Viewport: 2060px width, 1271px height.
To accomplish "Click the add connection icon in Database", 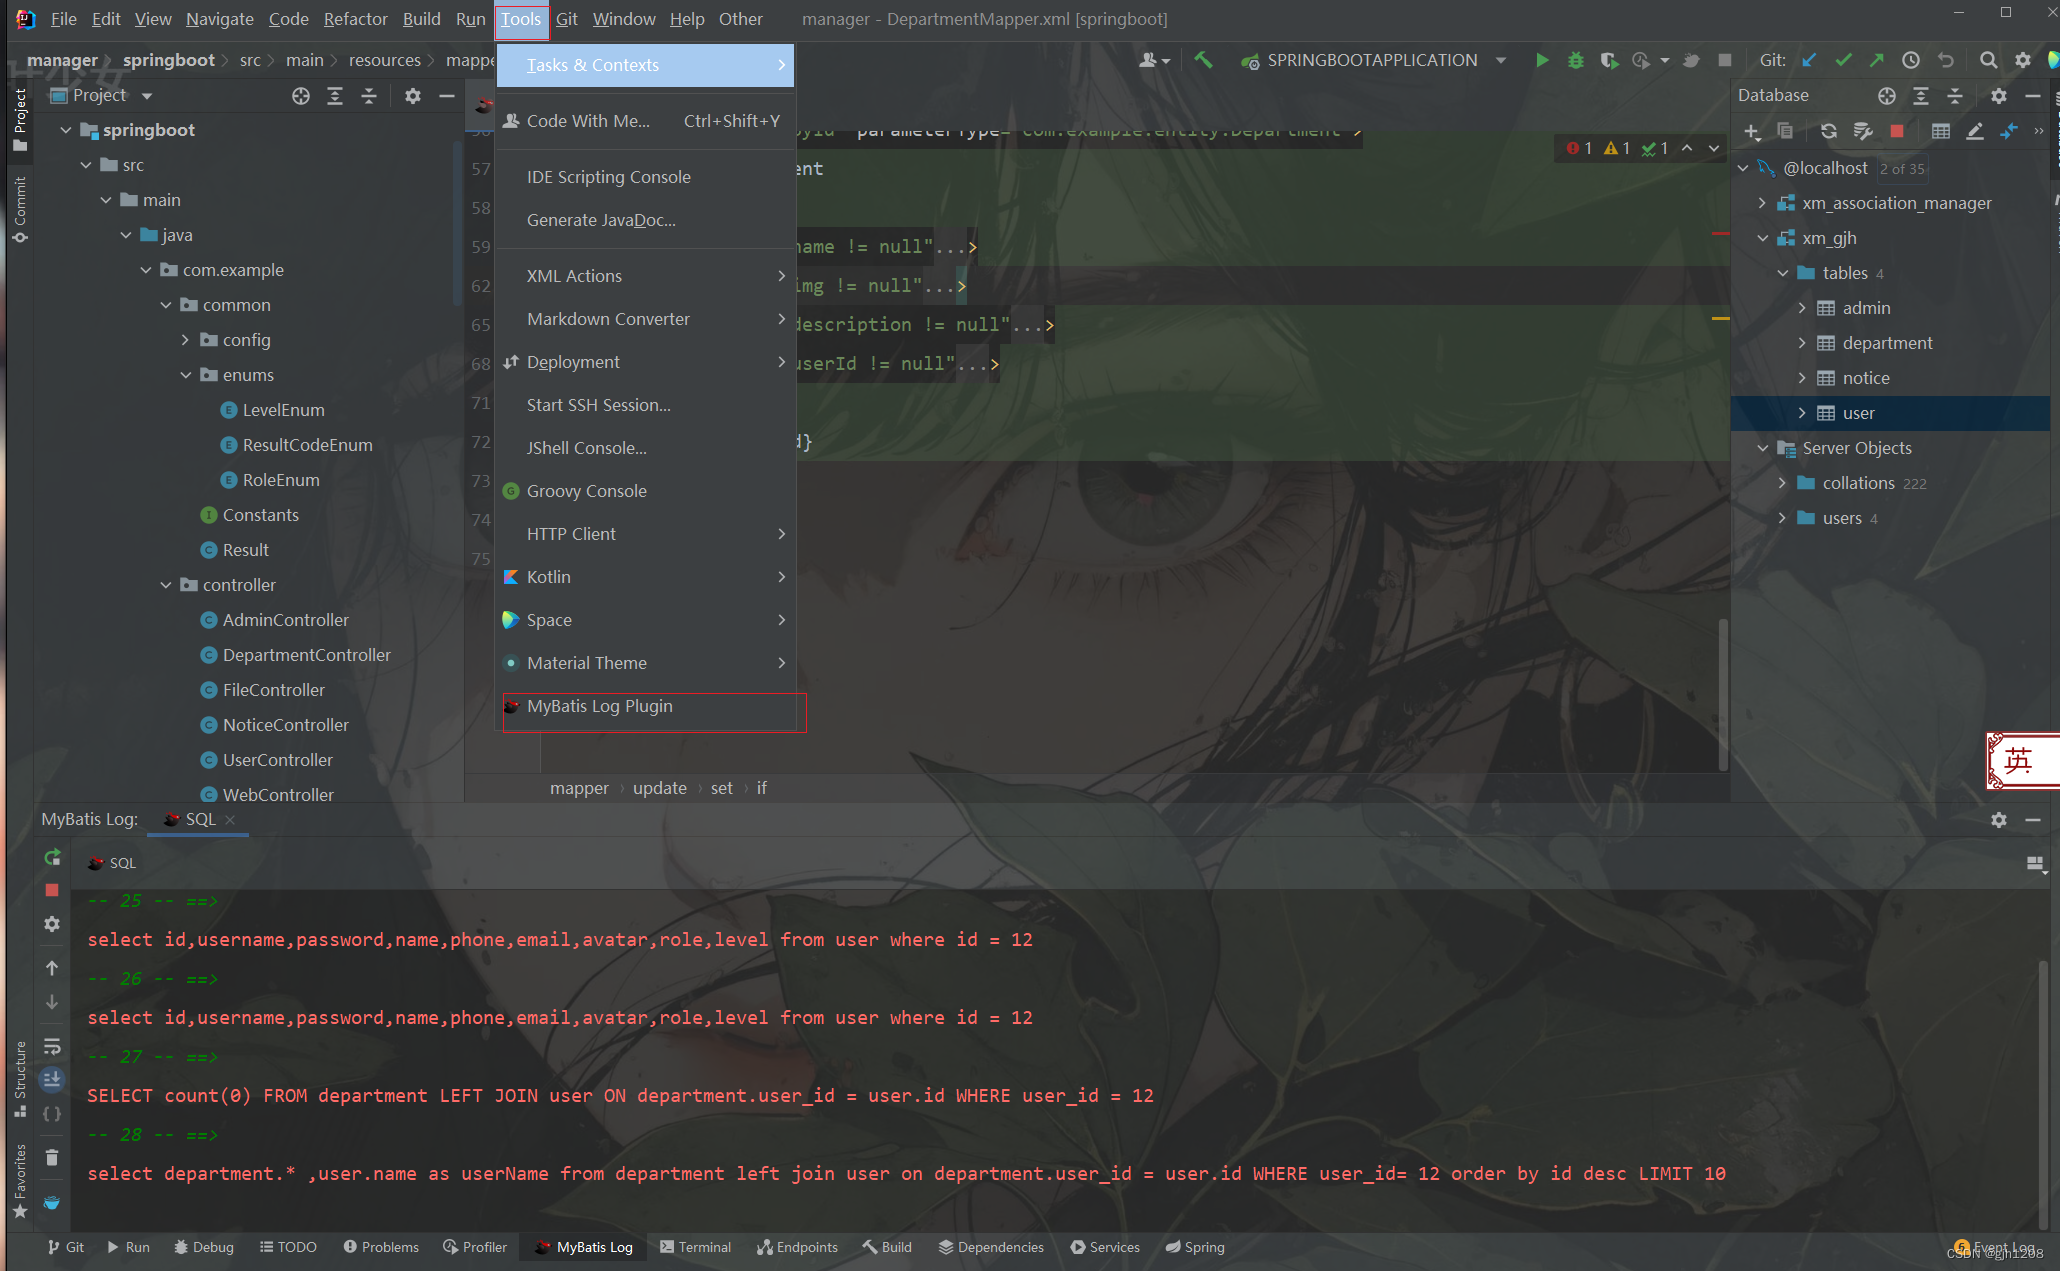I will pos(1751,132).
